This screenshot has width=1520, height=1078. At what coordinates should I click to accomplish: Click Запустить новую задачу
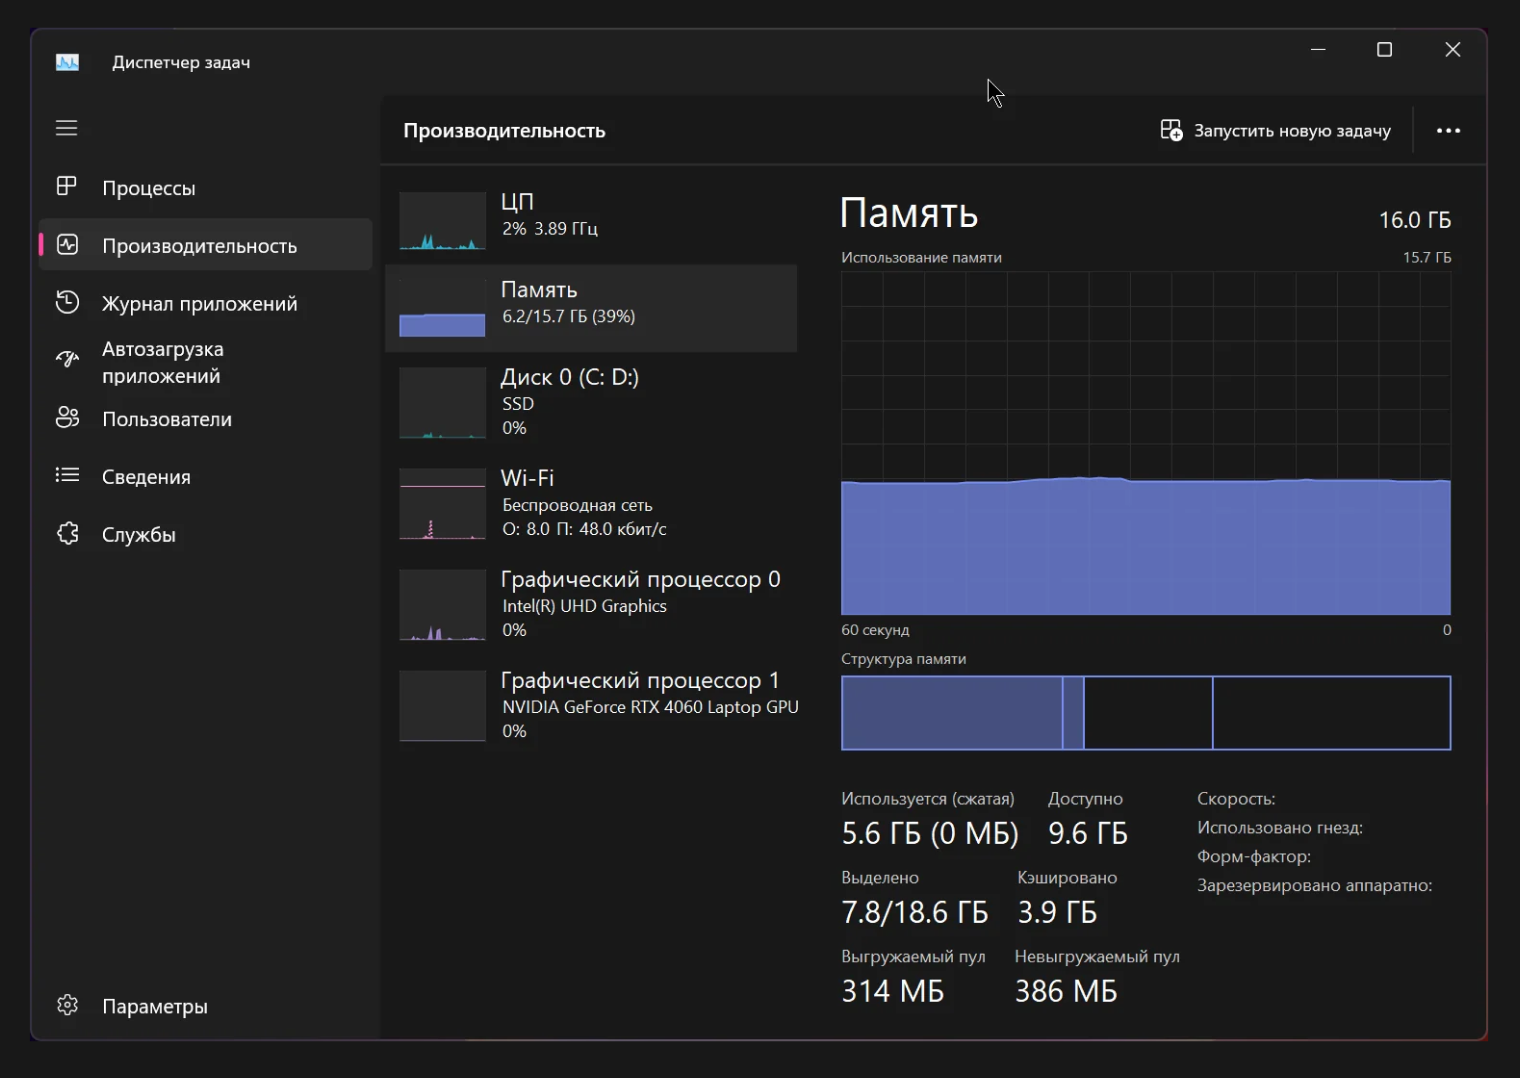1276,130
